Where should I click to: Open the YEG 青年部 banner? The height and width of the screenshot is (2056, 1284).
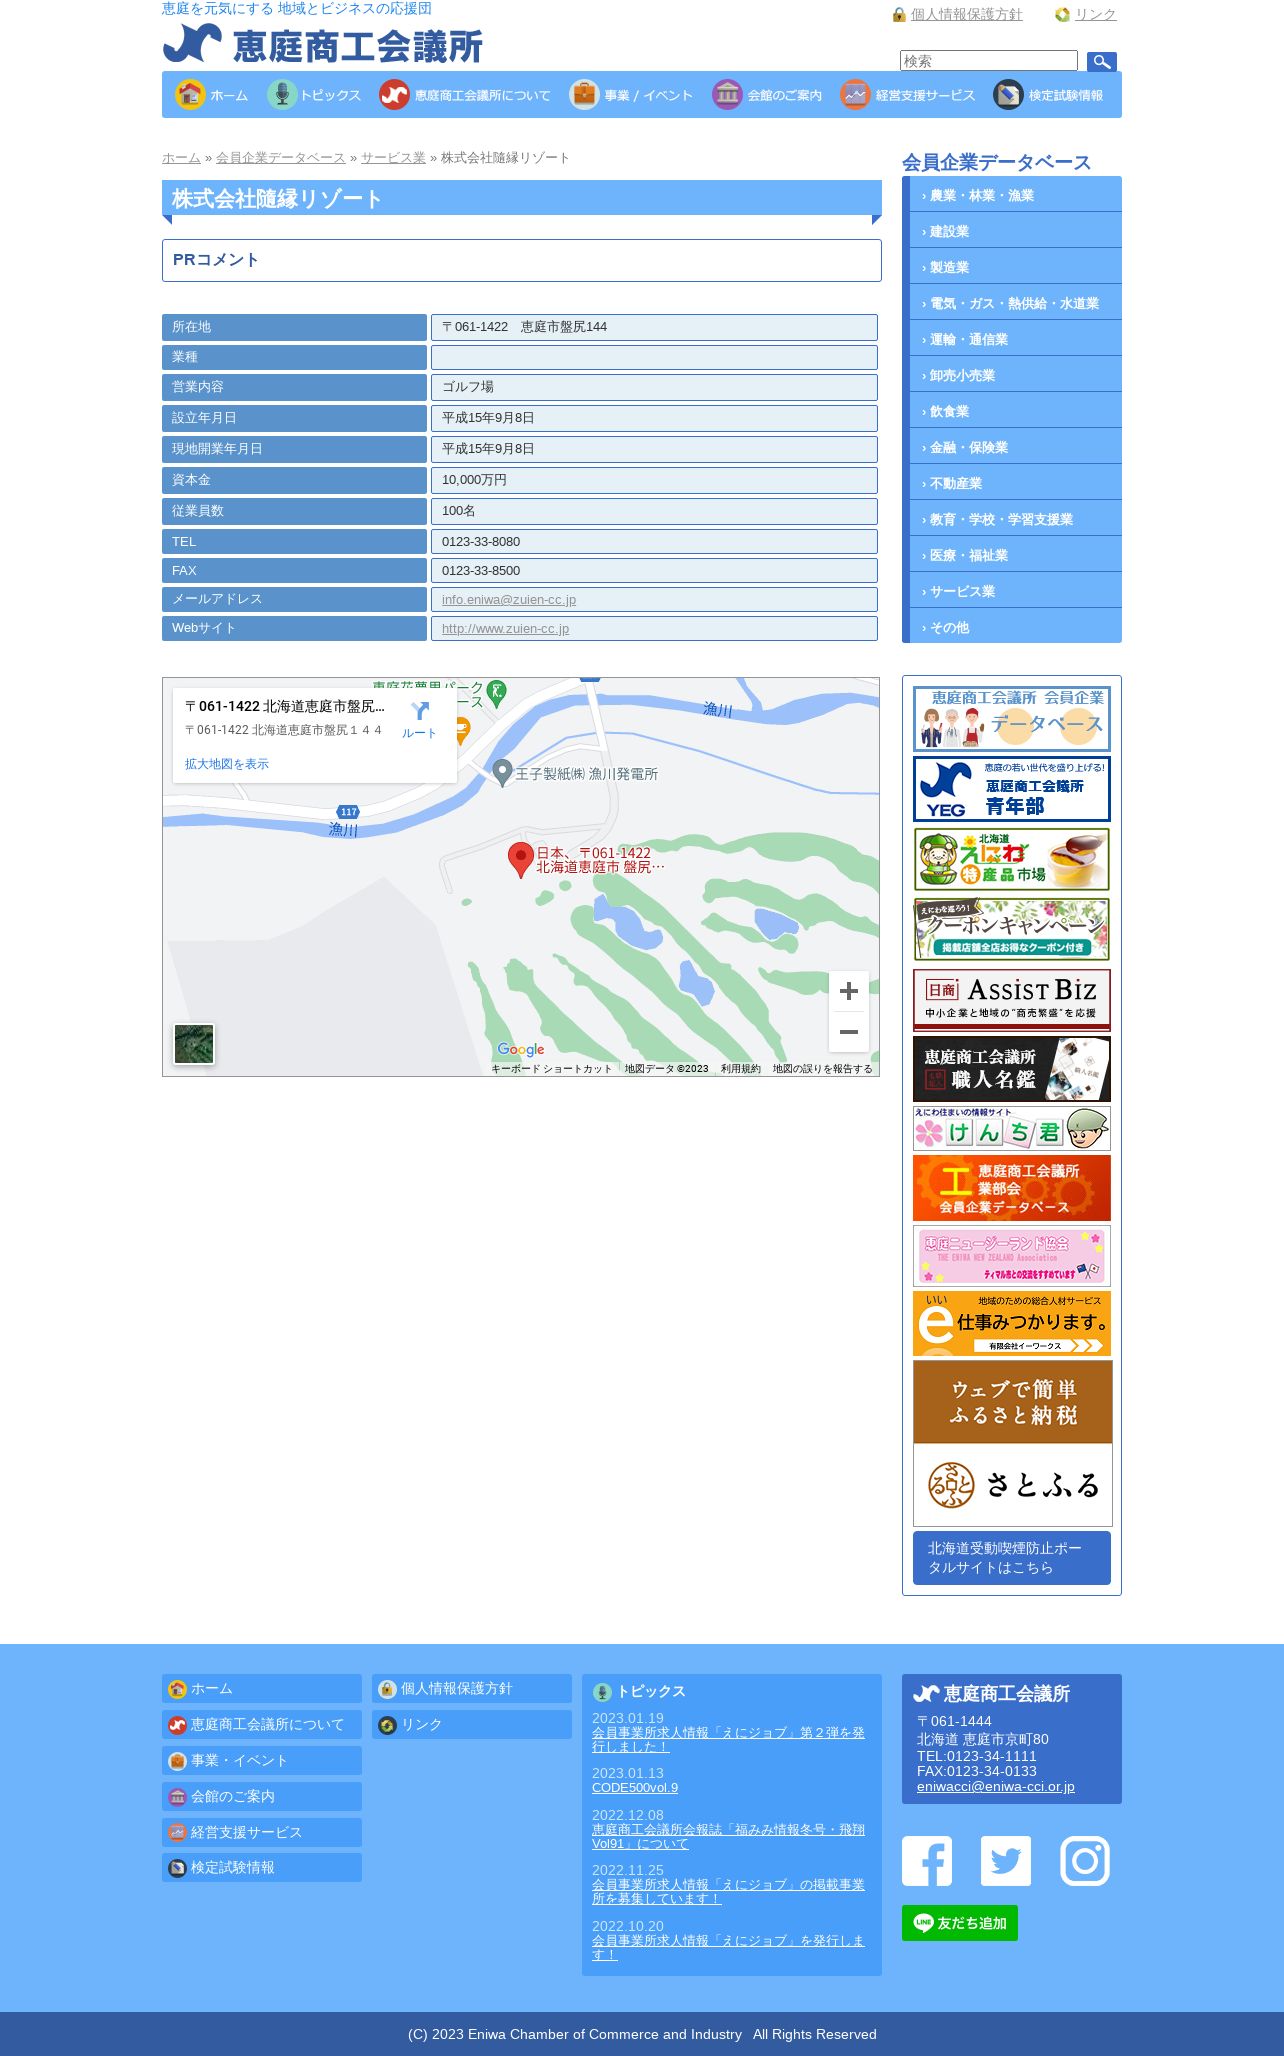point(1012,789)
